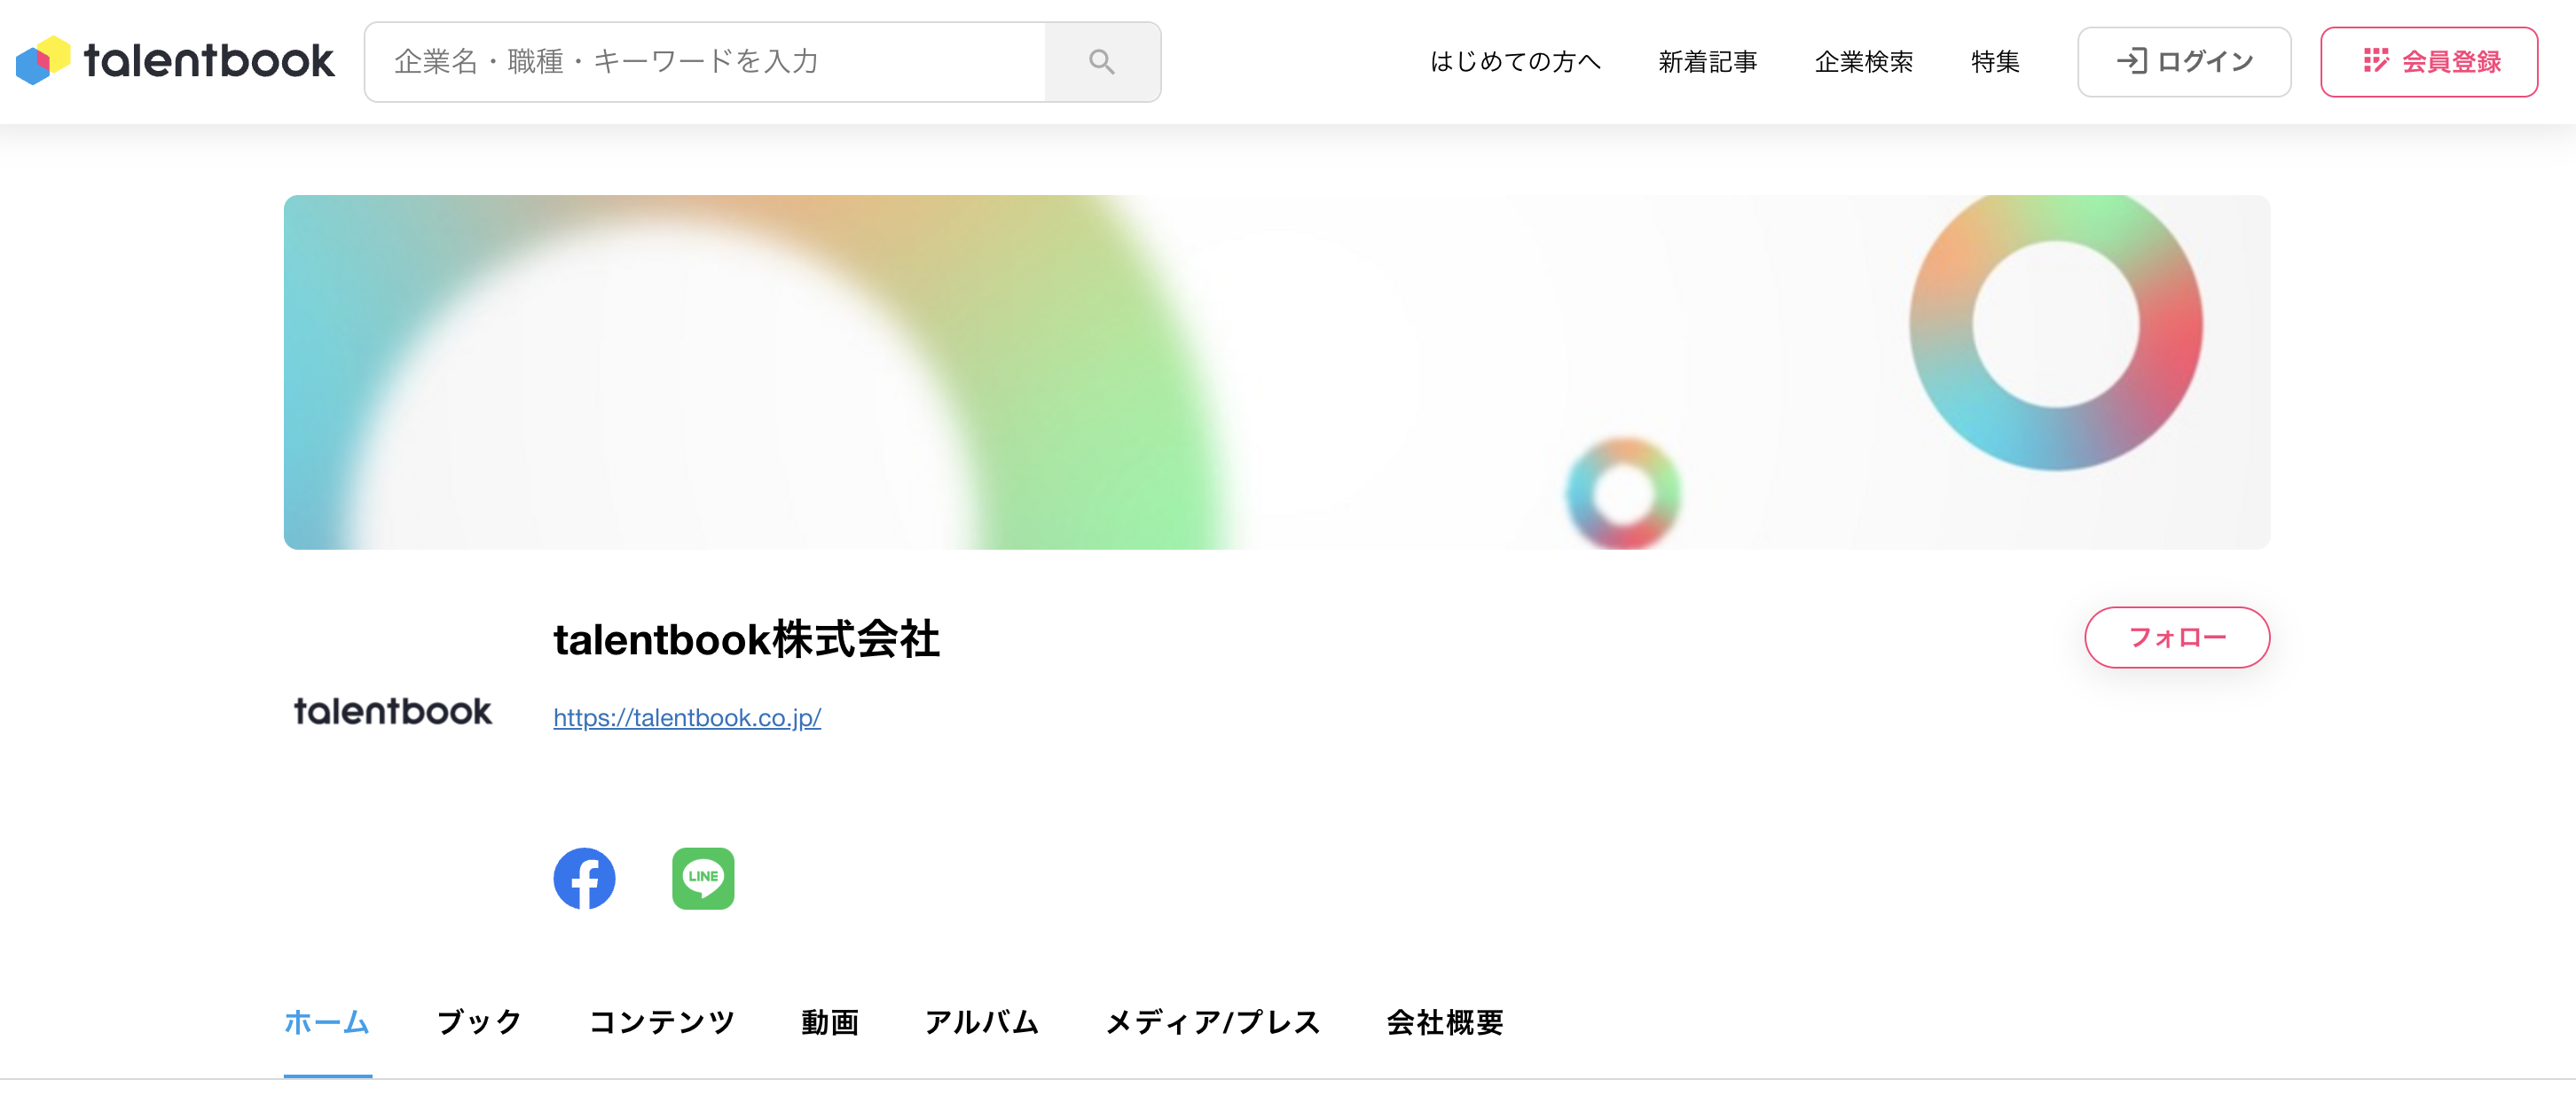The image size is (2576, 1103).
Task: Switch to the 動画 tab
Action: tap(829, 1021)
